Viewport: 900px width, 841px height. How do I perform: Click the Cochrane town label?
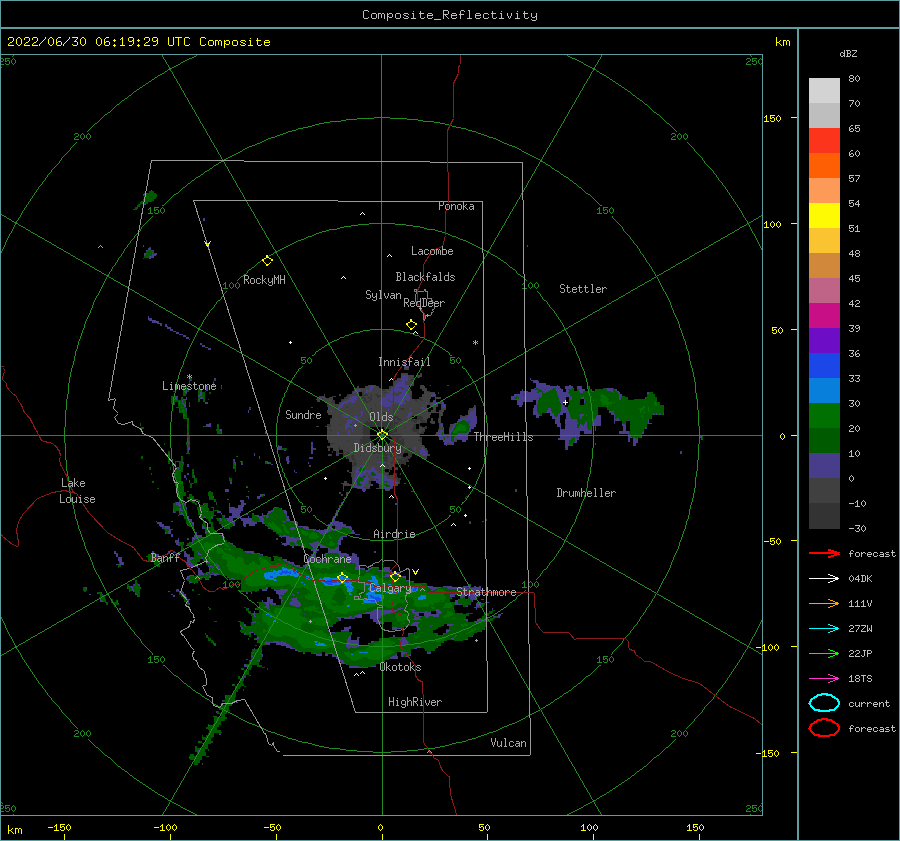click(x=327, y=559)
